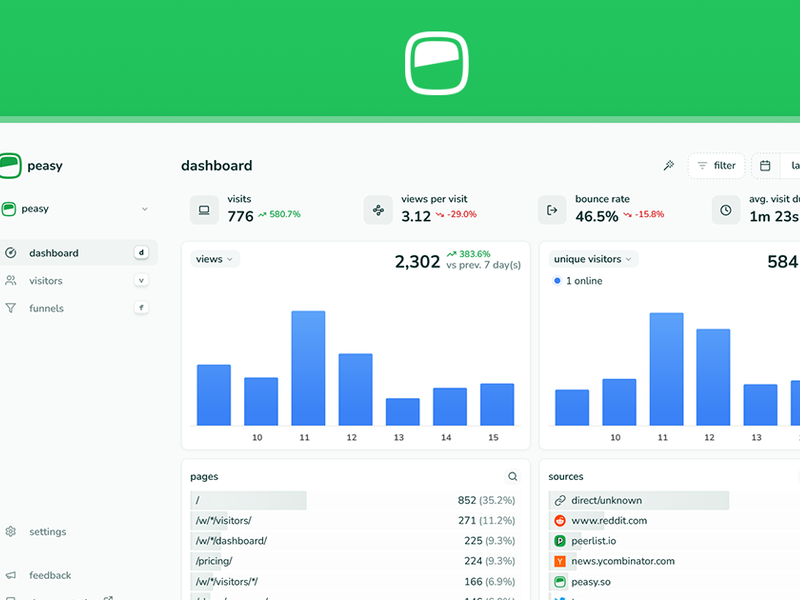
Task: Select dashboard in the sidebar
Action: point(54,253)
